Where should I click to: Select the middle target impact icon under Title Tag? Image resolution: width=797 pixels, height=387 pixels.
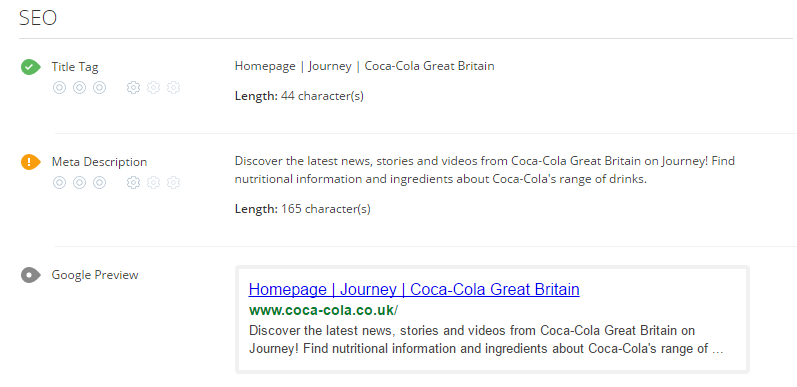click(79, 87)
